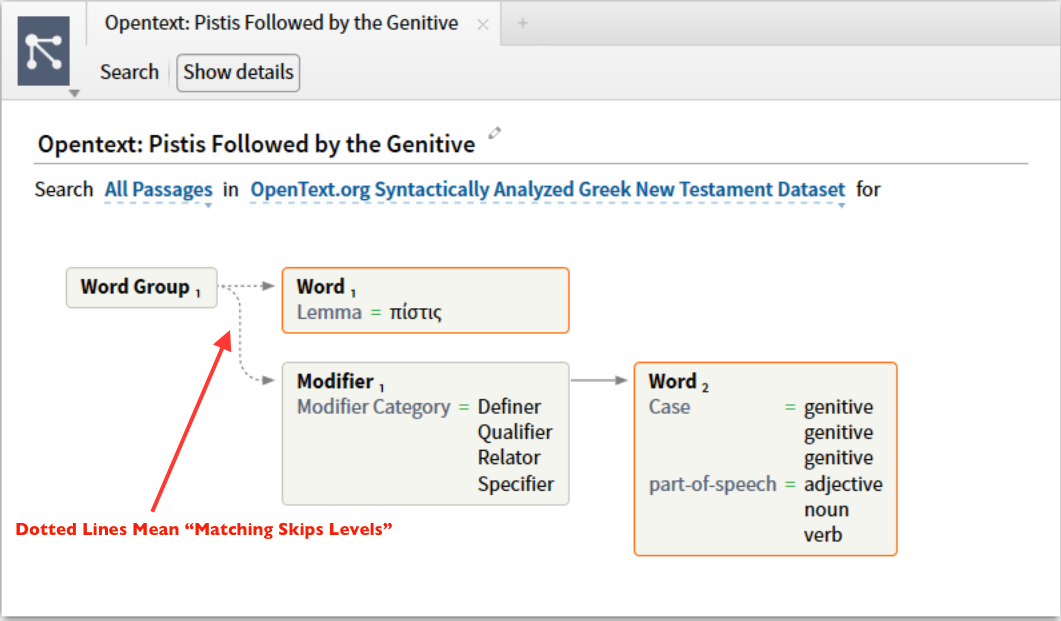Click the Show details button
This screenshot has height=621, width=1061.
(238, 72)
